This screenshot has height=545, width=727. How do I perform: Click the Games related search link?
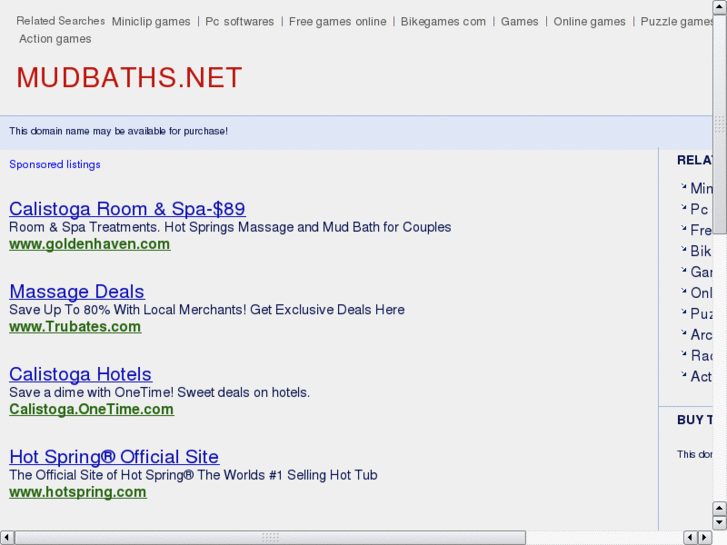519,22
